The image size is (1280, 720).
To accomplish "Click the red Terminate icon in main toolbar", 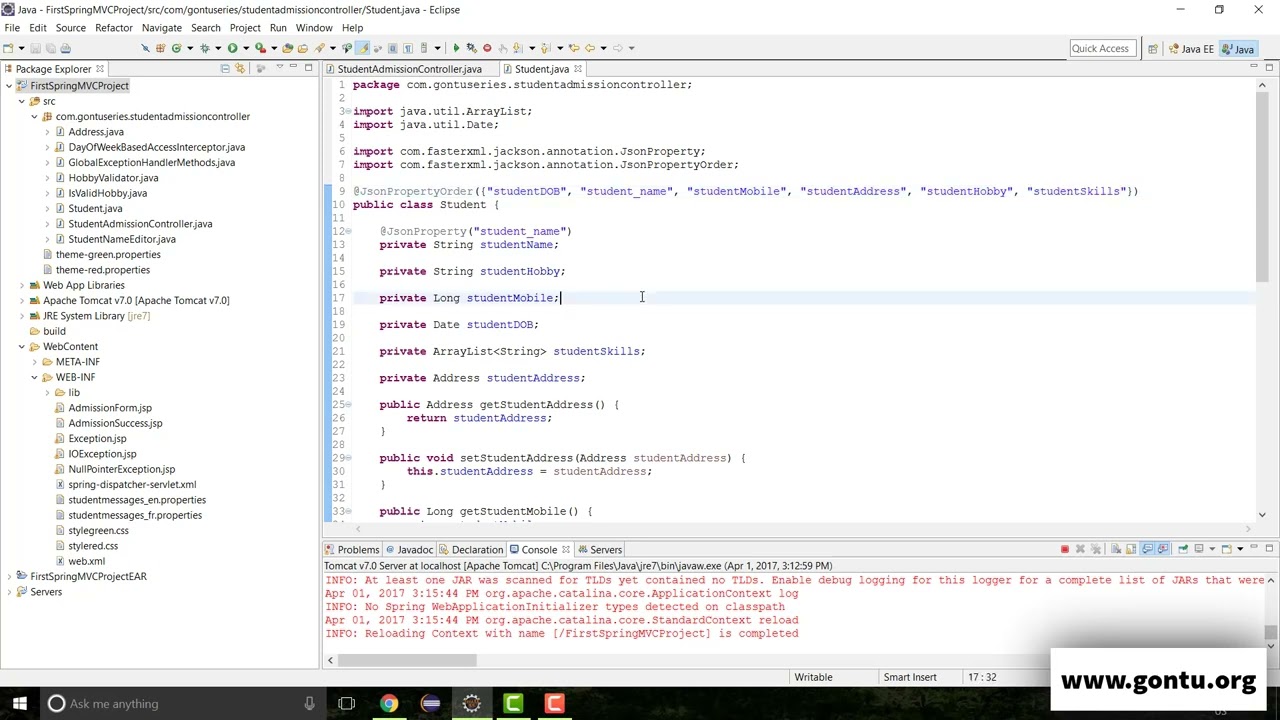I will tap(487, 48).
